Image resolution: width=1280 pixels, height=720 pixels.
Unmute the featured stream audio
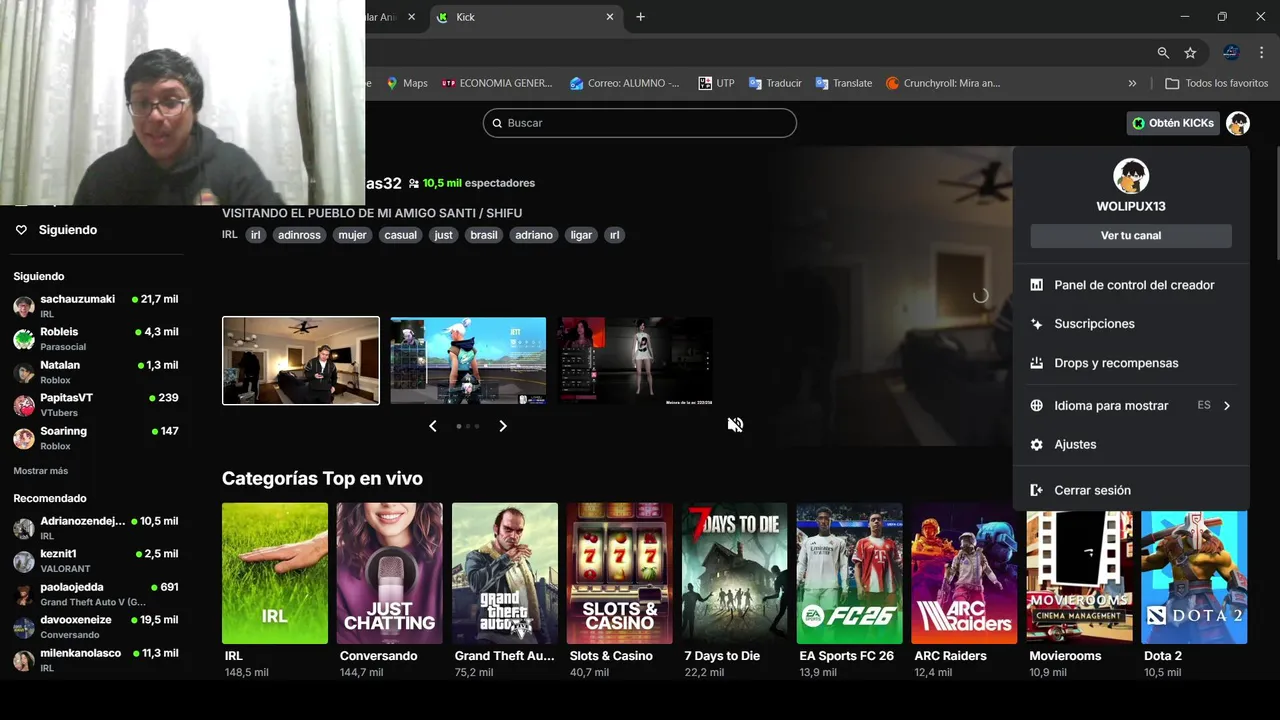[x=735, y=425]
